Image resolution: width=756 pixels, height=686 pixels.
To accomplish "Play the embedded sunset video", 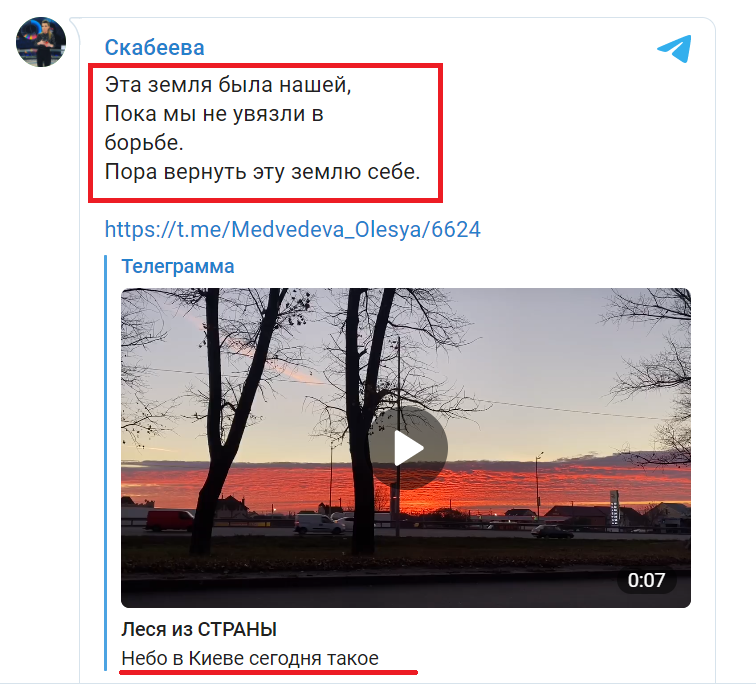I will pyautogui.click(x=408, y=448).
